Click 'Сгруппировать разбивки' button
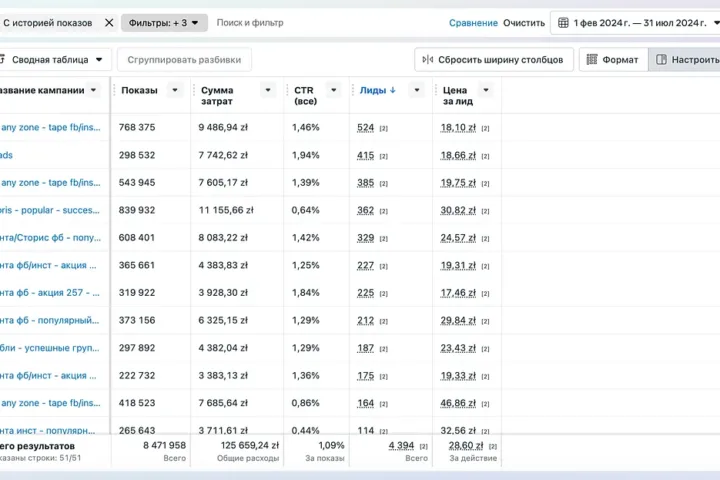This screenshot has height=480, width=720. click(x=184, y=60)
